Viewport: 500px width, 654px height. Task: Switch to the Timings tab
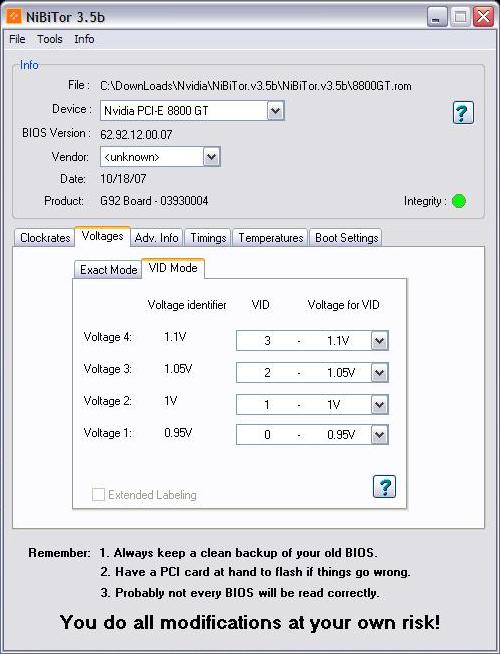tap(208, 238)
